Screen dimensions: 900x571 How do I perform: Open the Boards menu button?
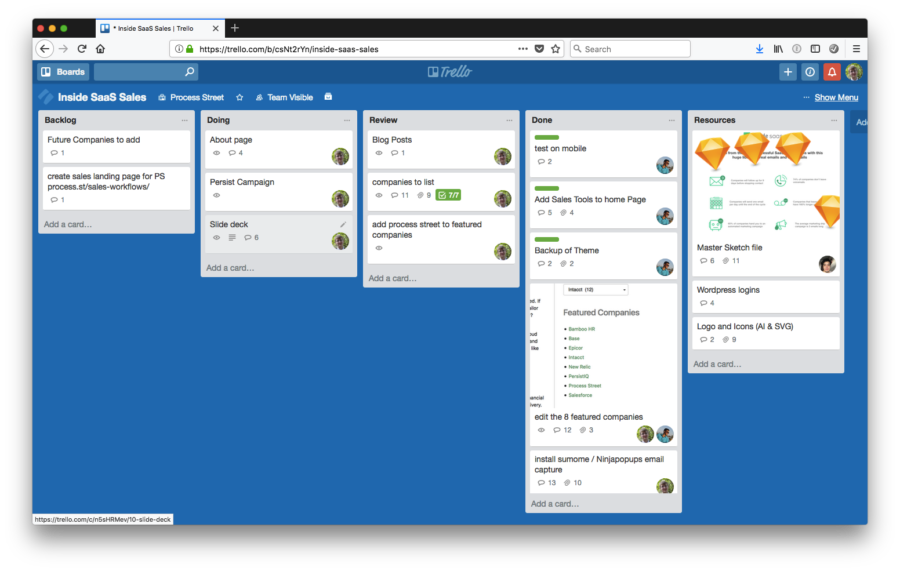click(63, 72)
